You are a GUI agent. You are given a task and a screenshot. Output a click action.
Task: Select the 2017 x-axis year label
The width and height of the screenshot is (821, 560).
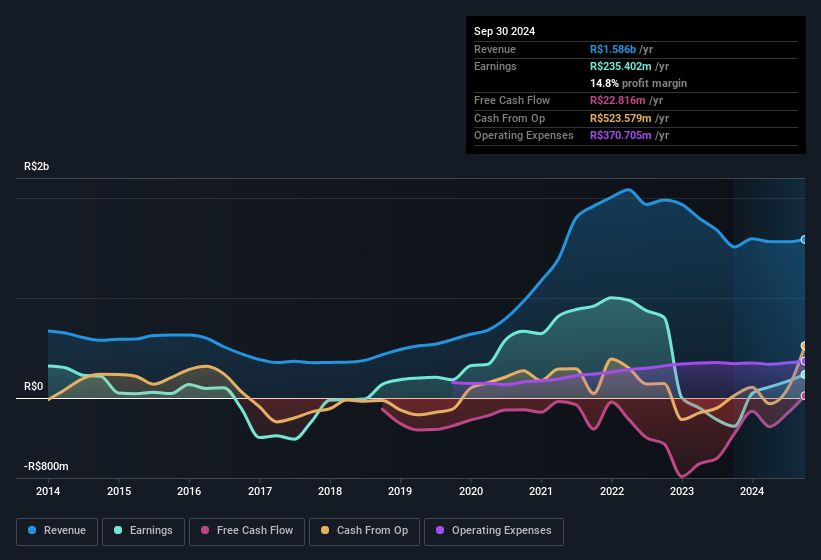[260, 491]
